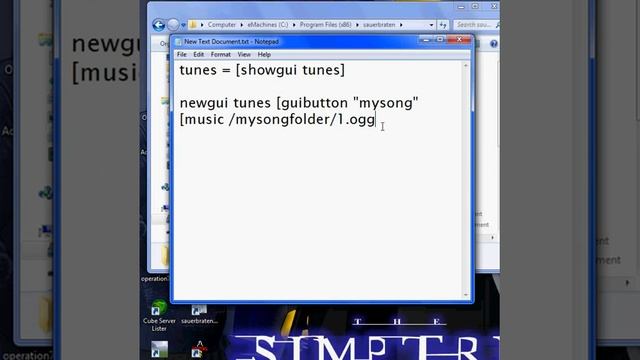Click the Explorer refresh button

click(443, 25)
